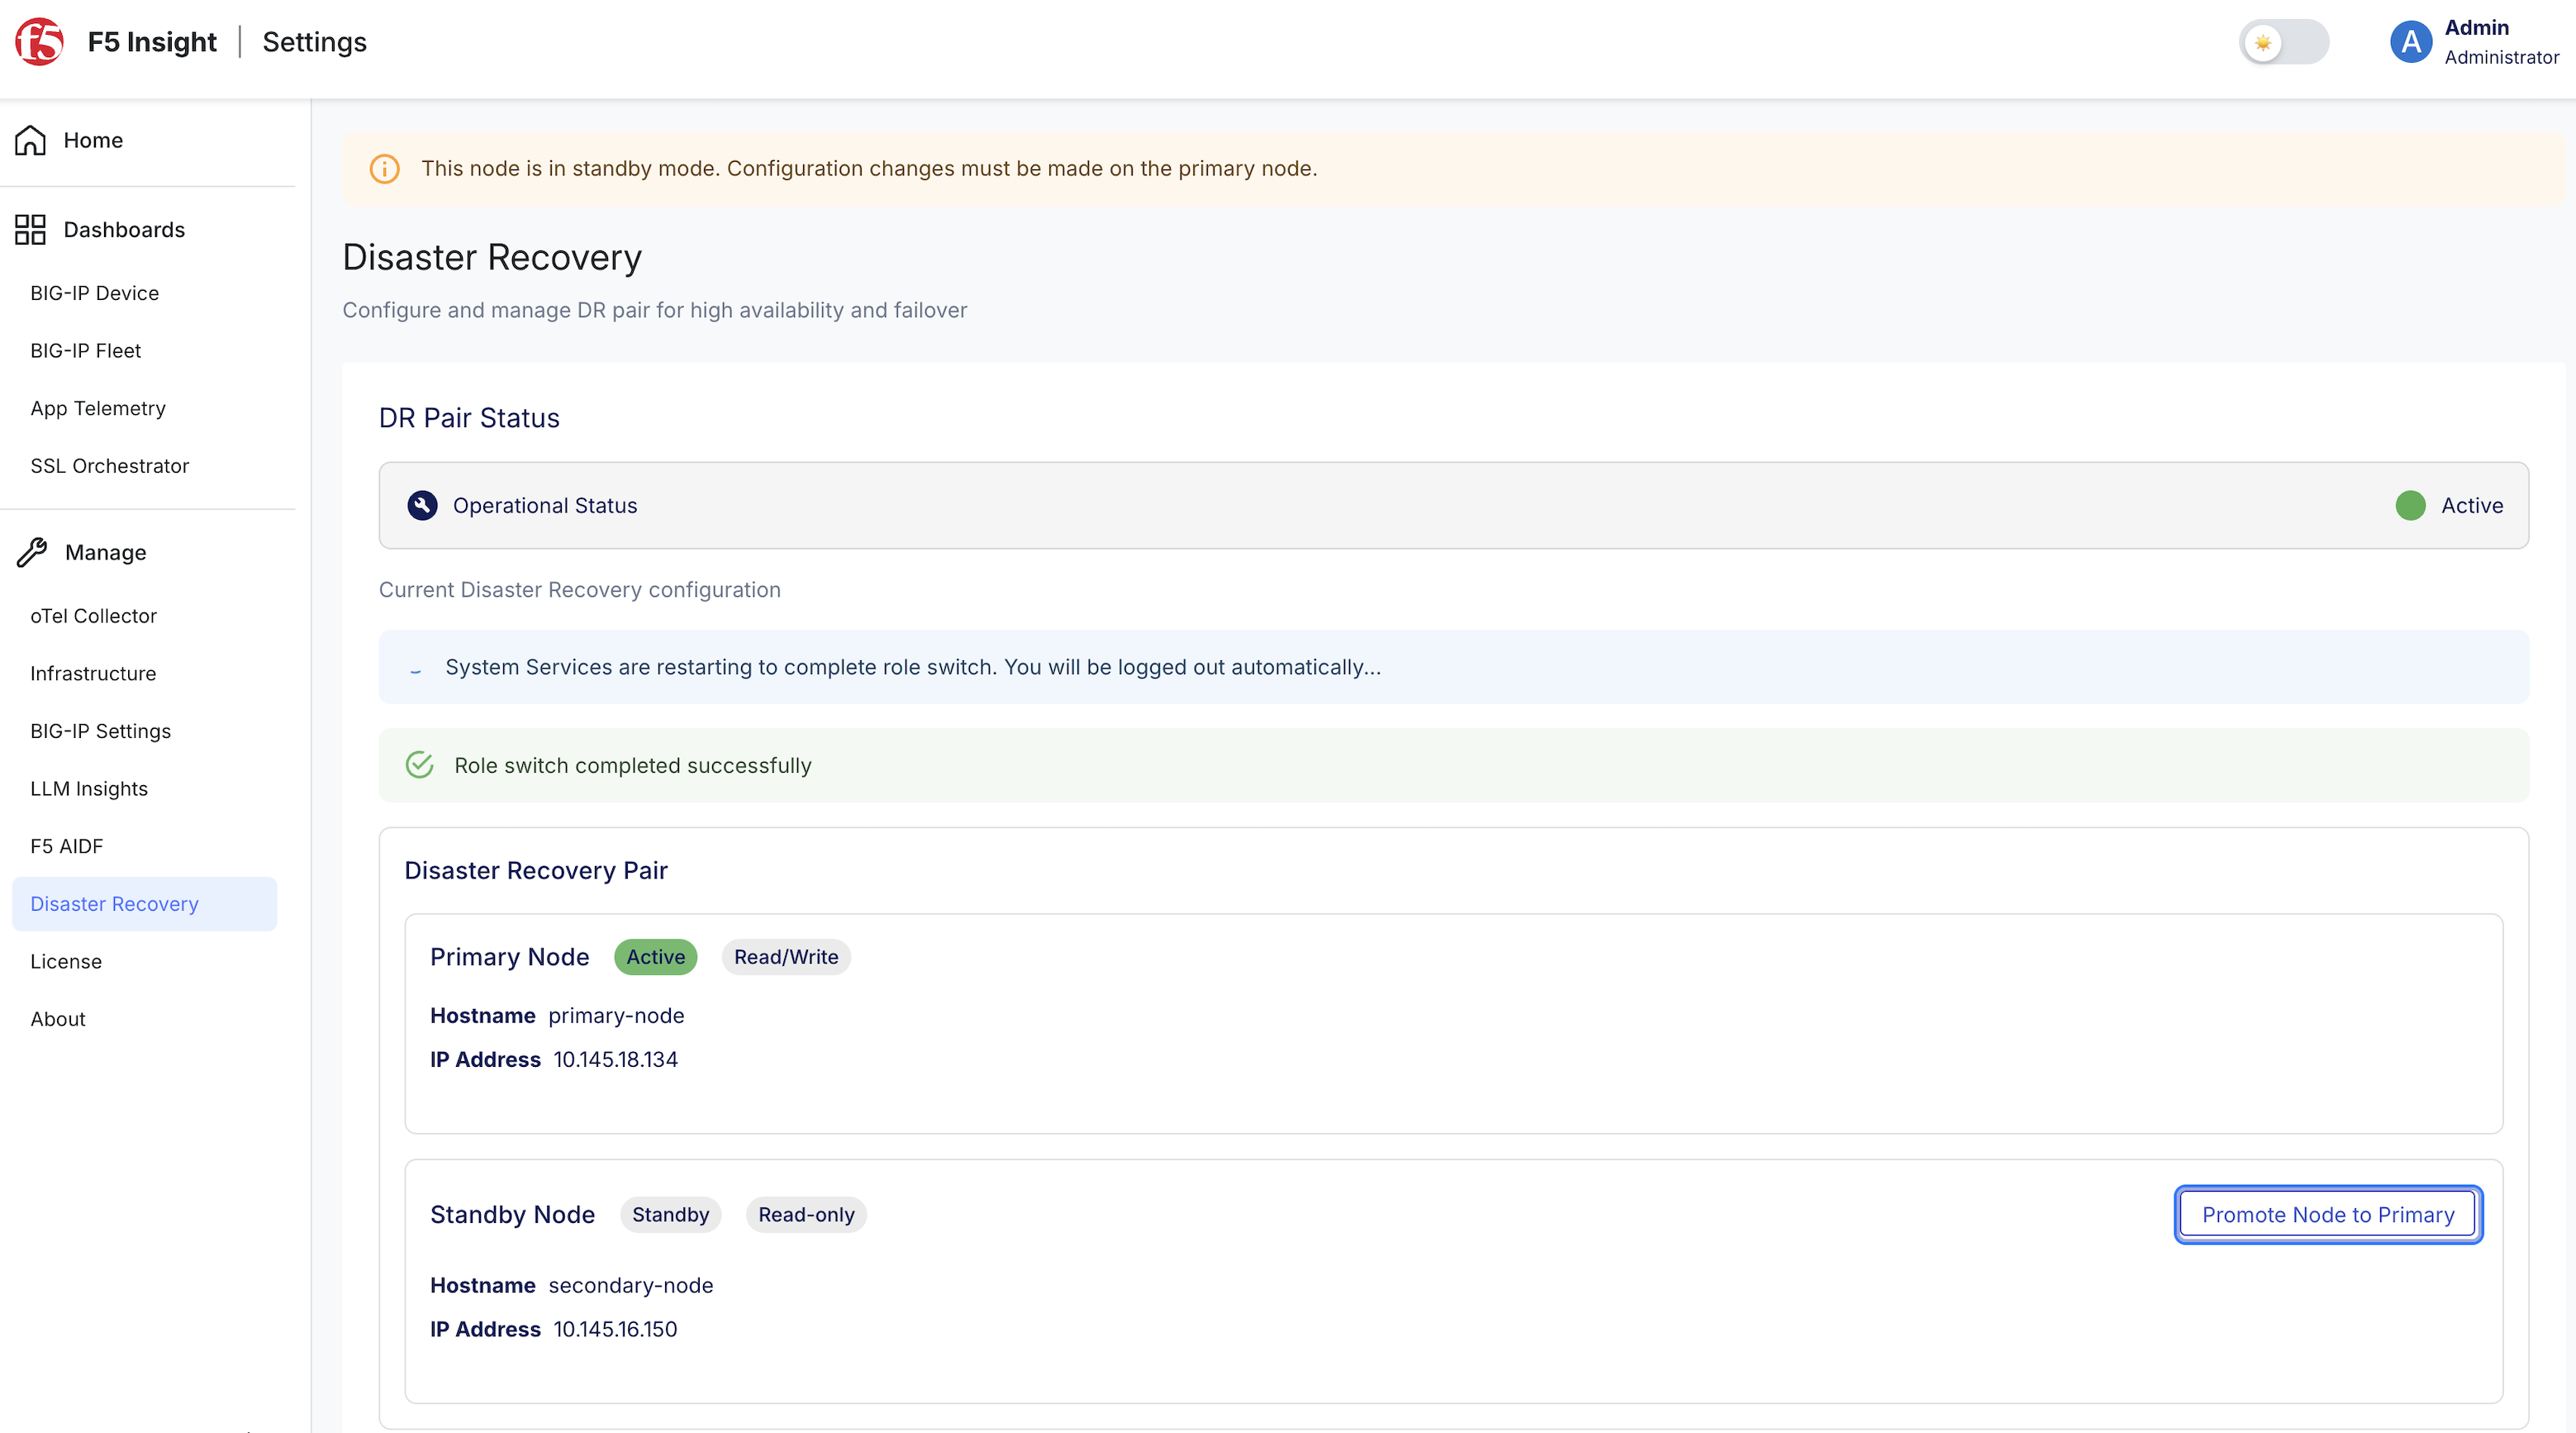Click the green Active badge on Primary Node

(x=655, y=957)
